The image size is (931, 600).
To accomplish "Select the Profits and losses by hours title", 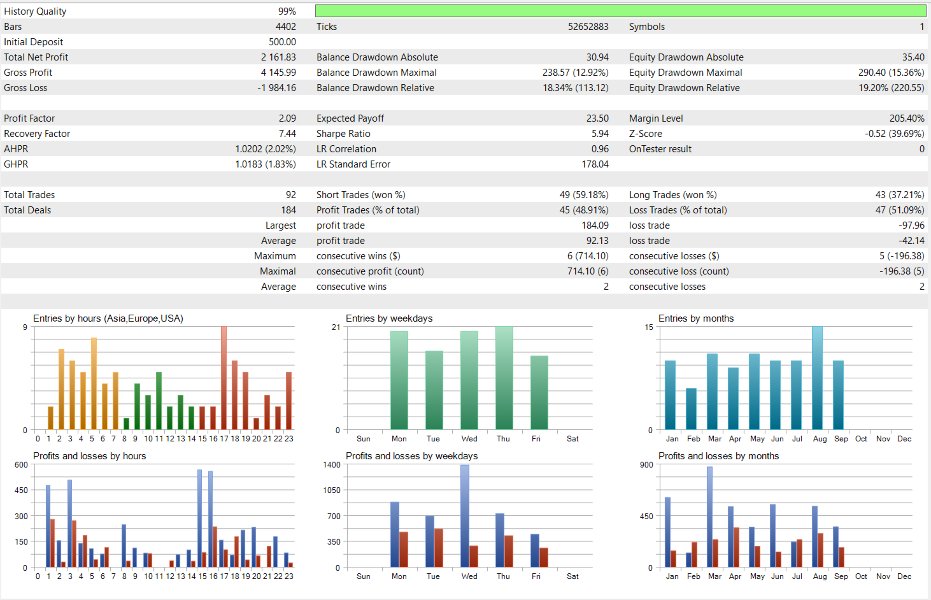I will tap(90, 456).
